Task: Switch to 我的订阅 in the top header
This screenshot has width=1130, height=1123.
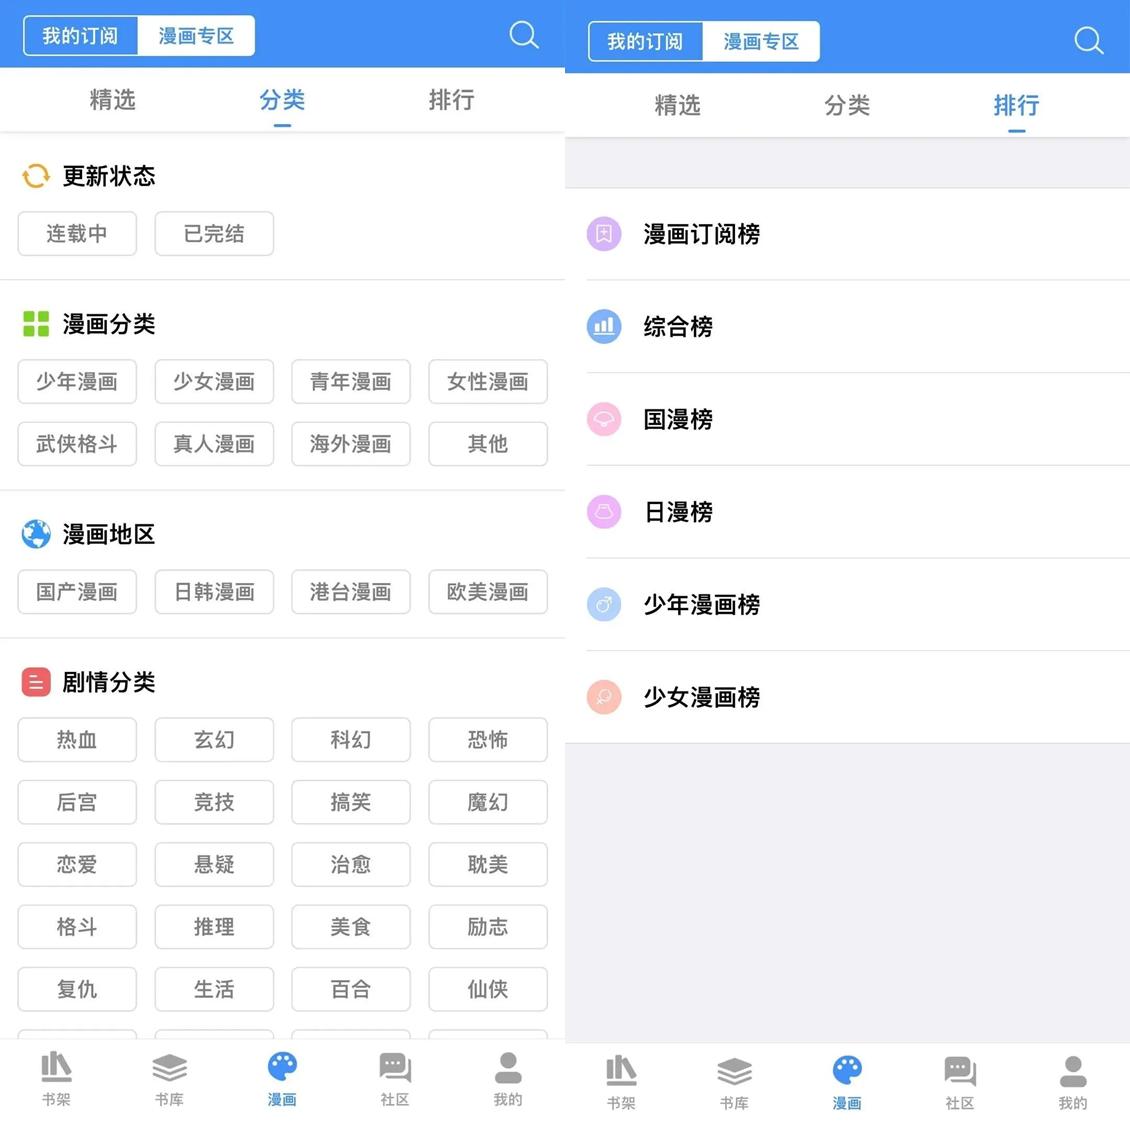Action: click(x=80, y=35)
